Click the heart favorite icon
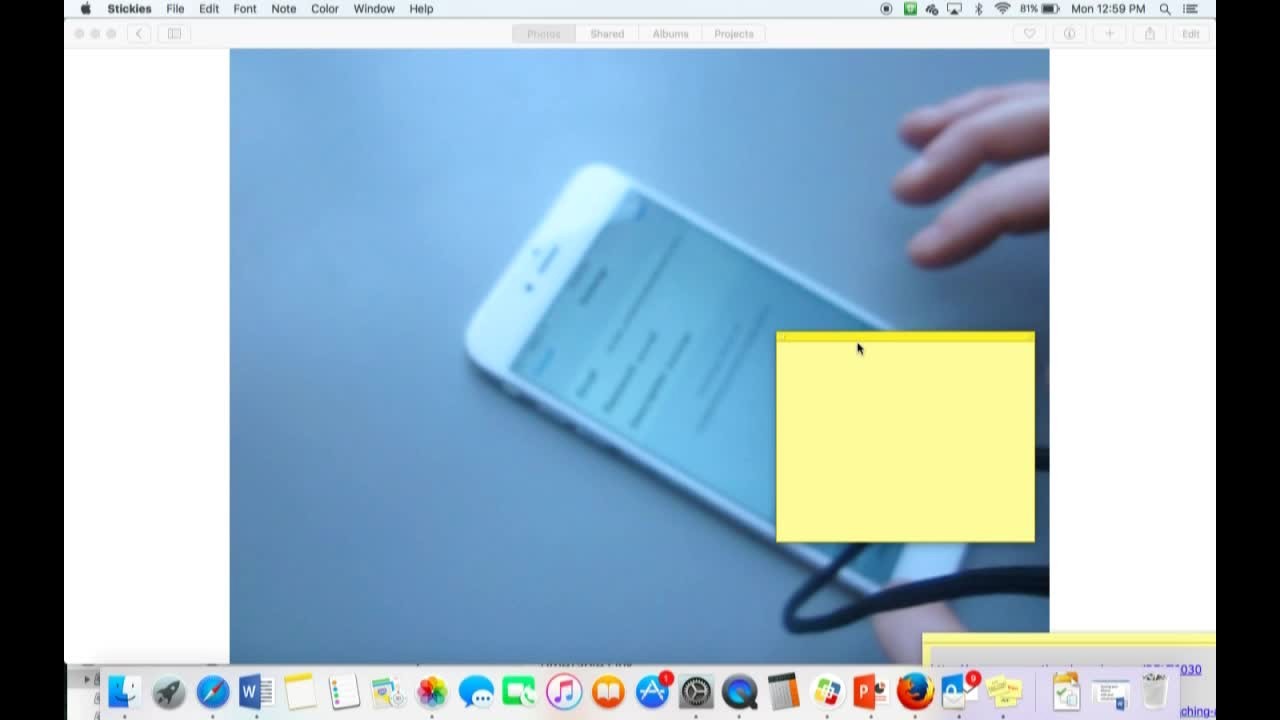This screenshot has height=720, width=1280. coord(1029,34)
